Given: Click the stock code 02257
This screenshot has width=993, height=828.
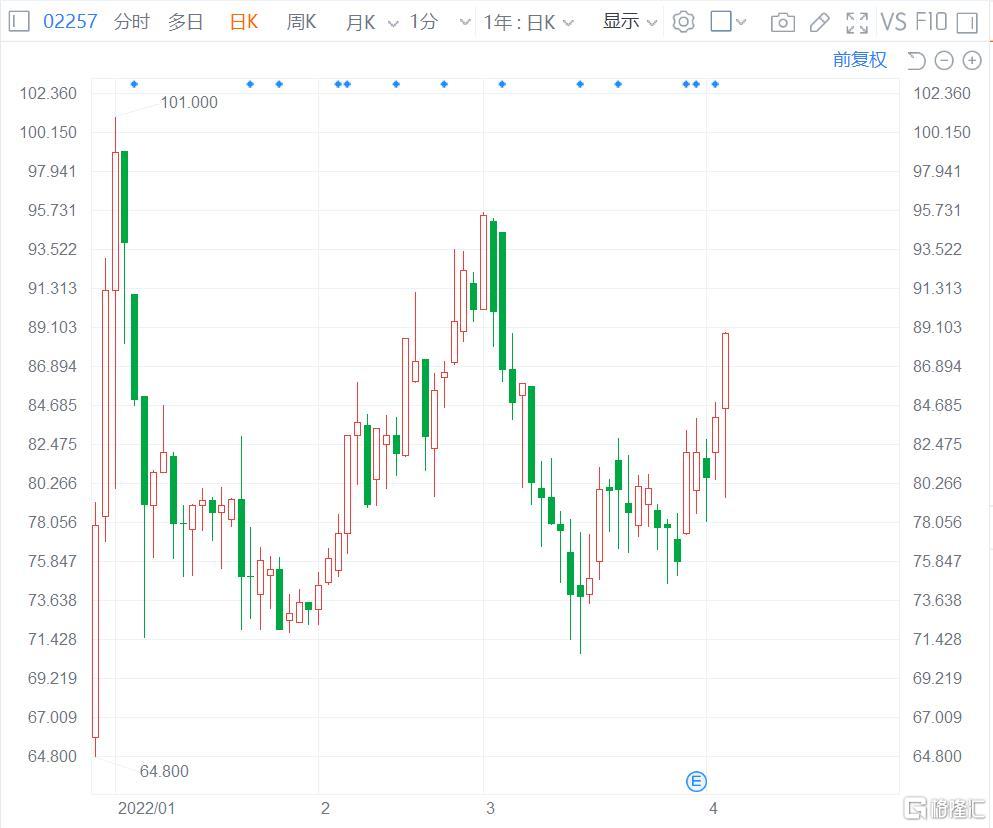Looking at the screenshot, I should pos(70,21).
